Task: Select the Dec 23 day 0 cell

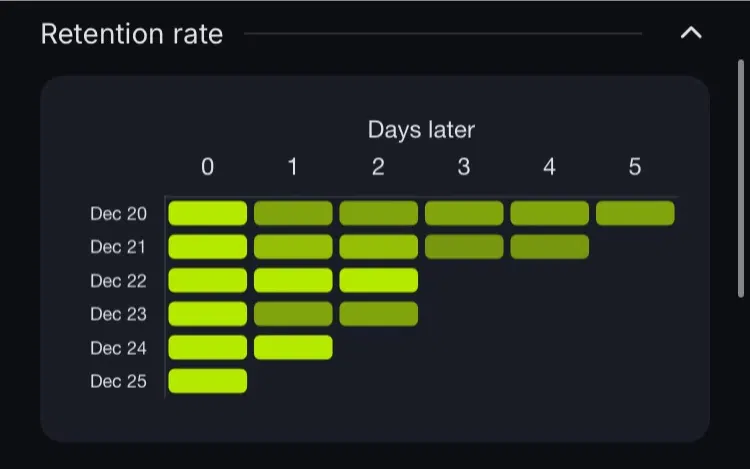Action: click(207, 314)
